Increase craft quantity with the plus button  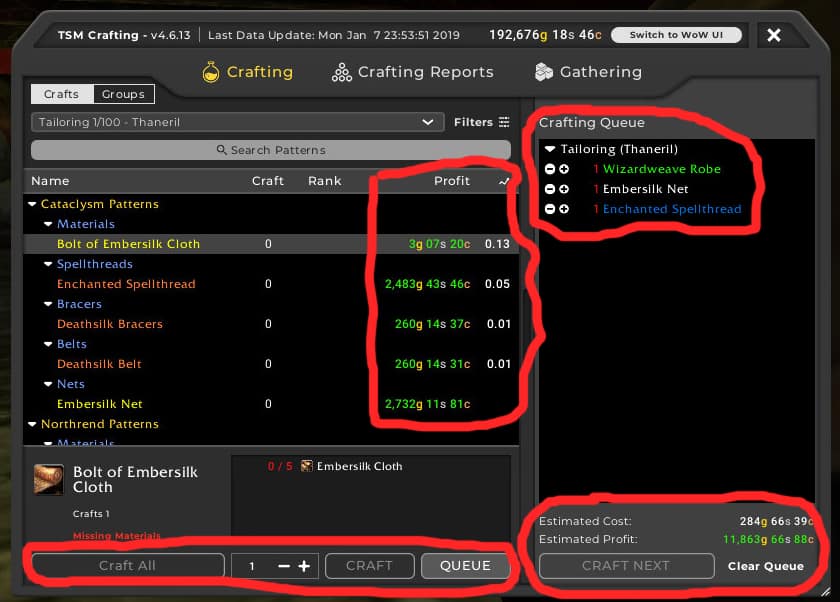coord(304,566)
